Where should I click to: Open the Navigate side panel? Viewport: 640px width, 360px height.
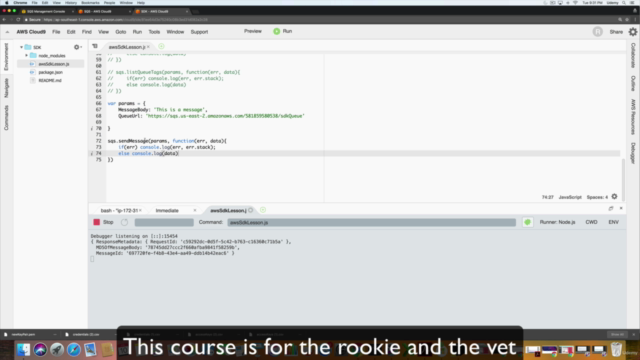(6, 88)
